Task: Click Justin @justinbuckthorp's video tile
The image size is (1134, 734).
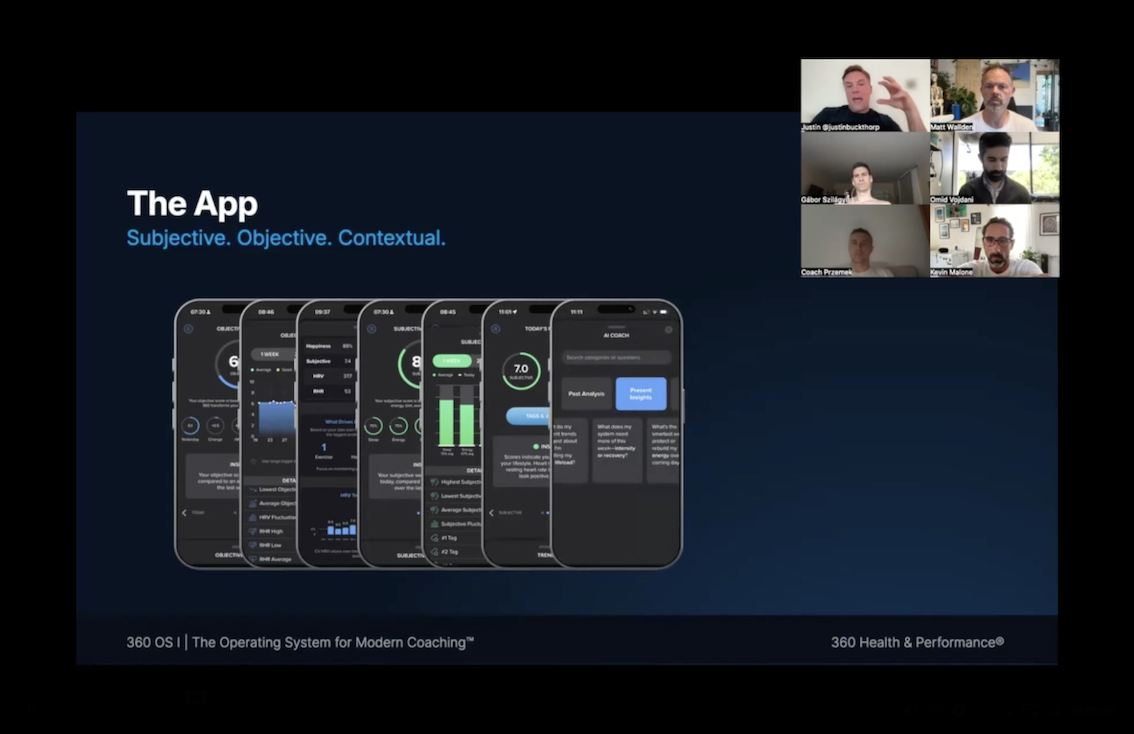Action: (x=865, y=95)
